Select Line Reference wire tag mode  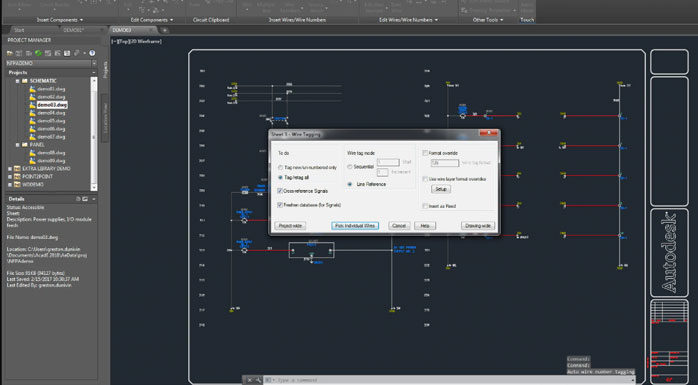coord(350,184)
